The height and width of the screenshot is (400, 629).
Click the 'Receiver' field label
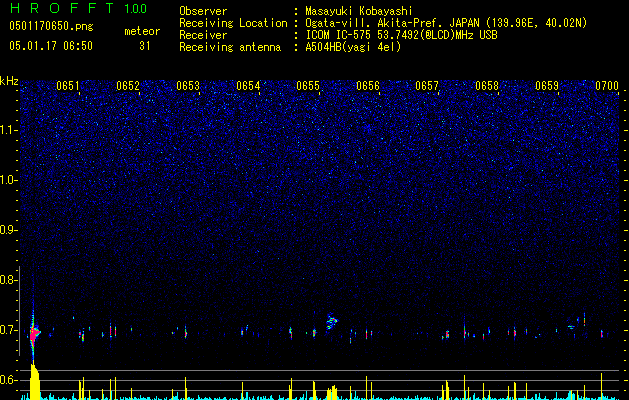[x=203, y=35]
